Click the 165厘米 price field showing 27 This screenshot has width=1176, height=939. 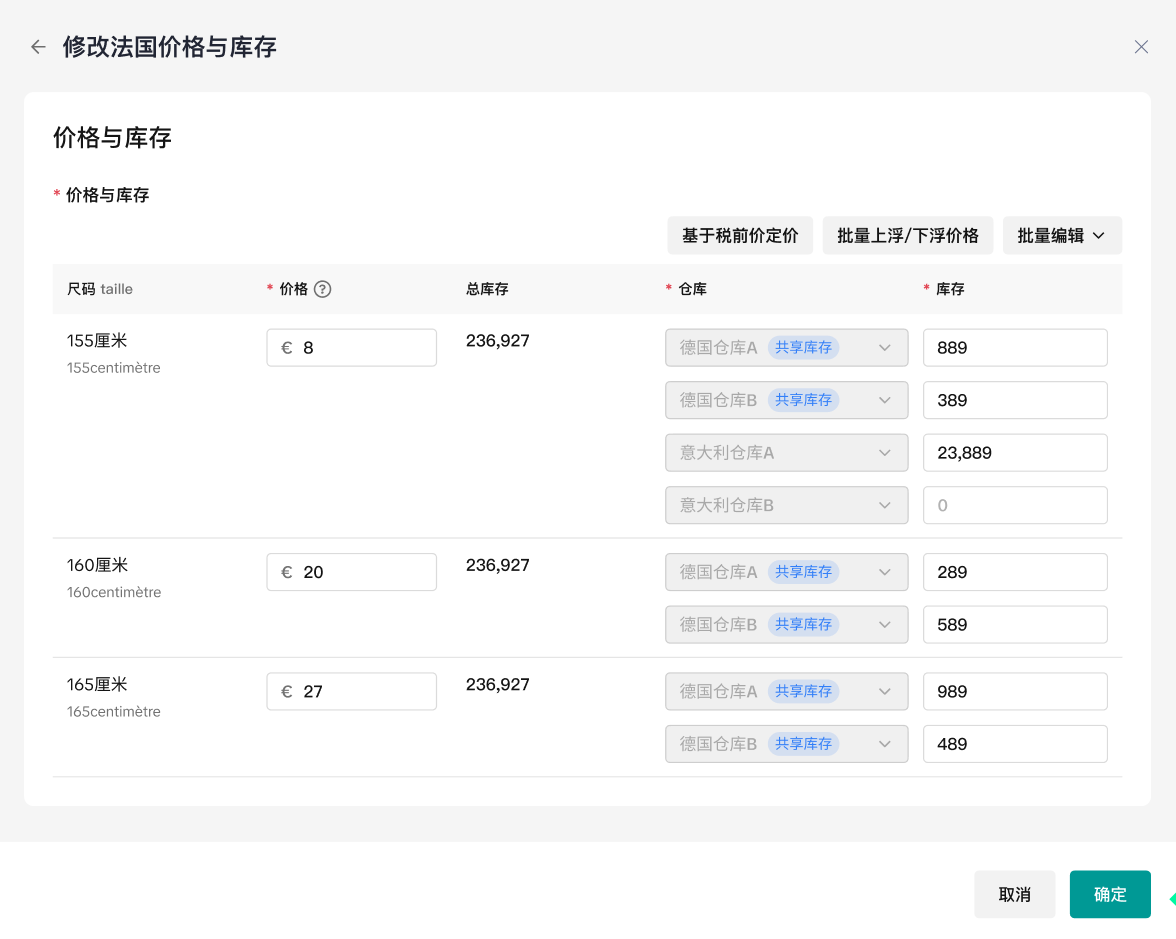(x=365, y=692)
